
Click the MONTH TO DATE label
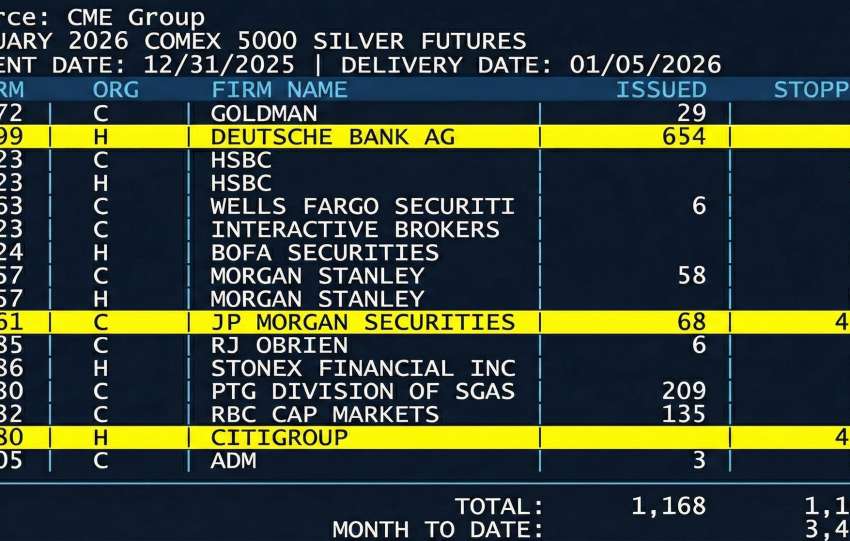(437, 529)
